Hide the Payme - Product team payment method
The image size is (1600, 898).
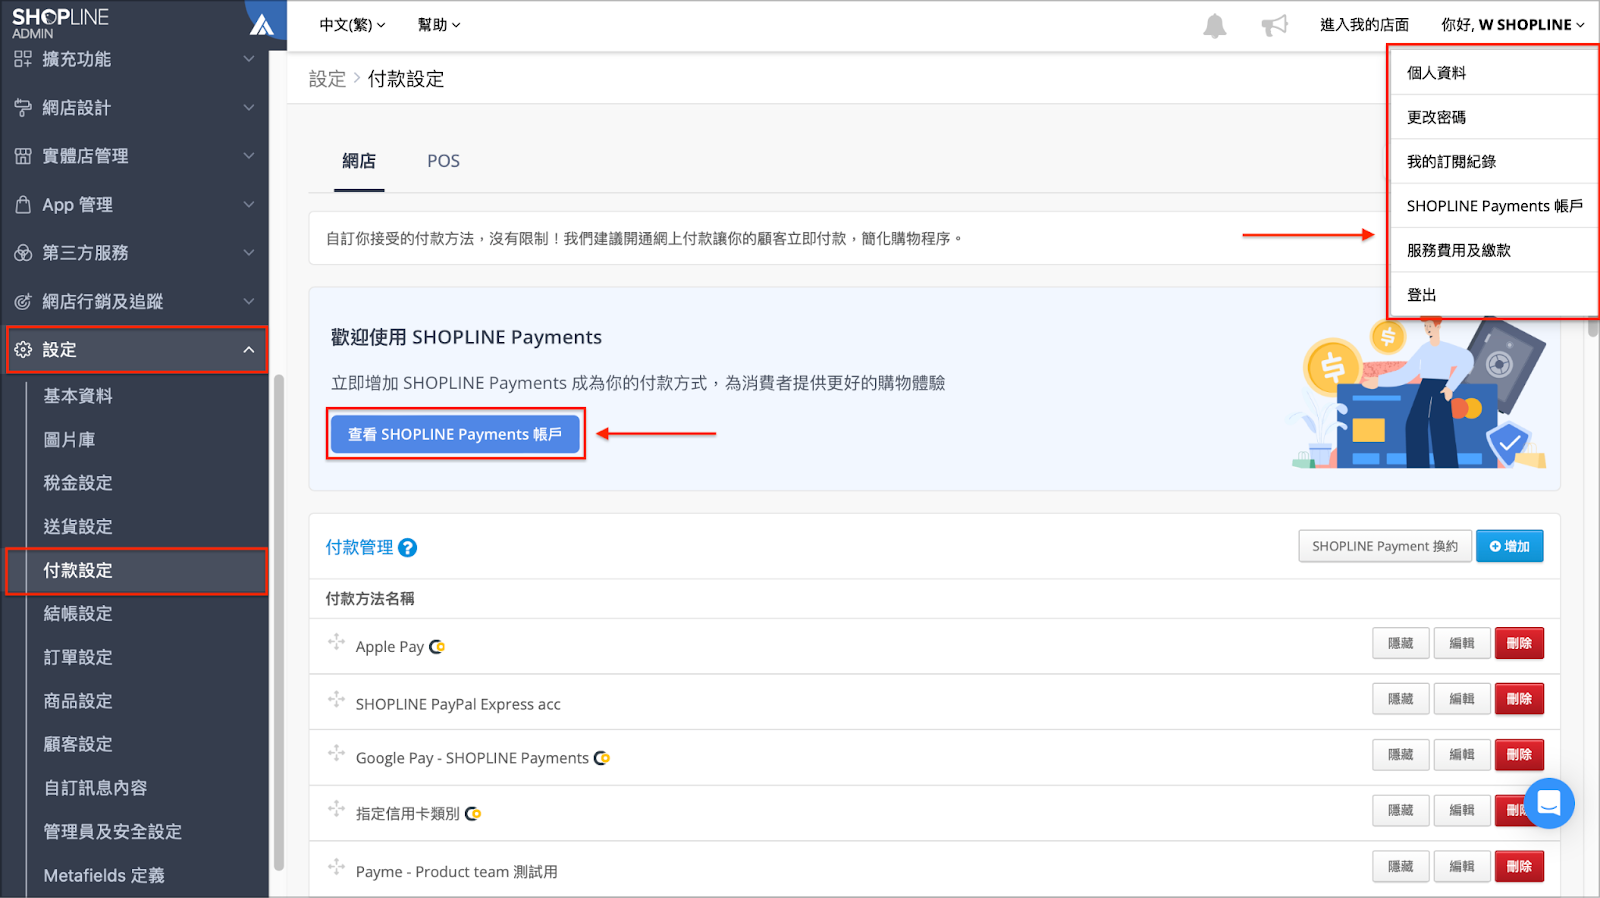click(x=1401, y=867)
